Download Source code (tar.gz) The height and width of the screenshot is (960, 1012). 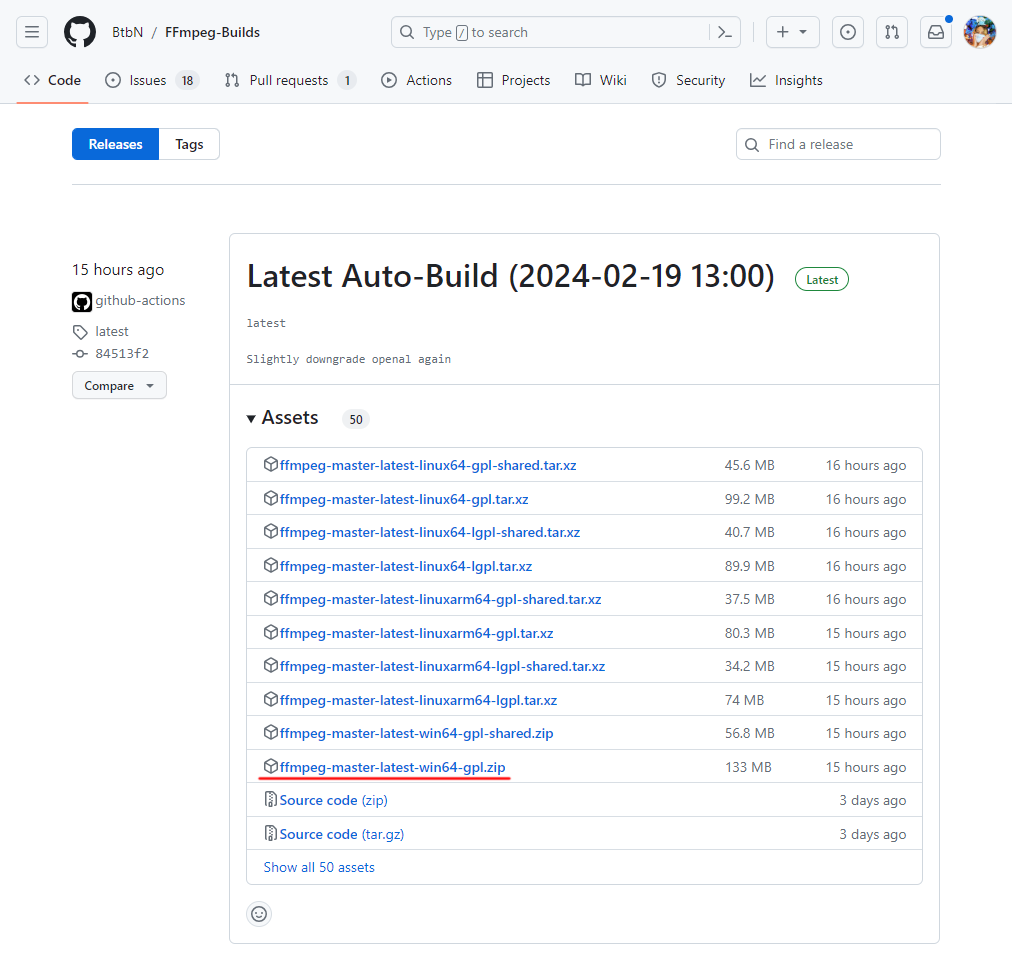point(342,834)
